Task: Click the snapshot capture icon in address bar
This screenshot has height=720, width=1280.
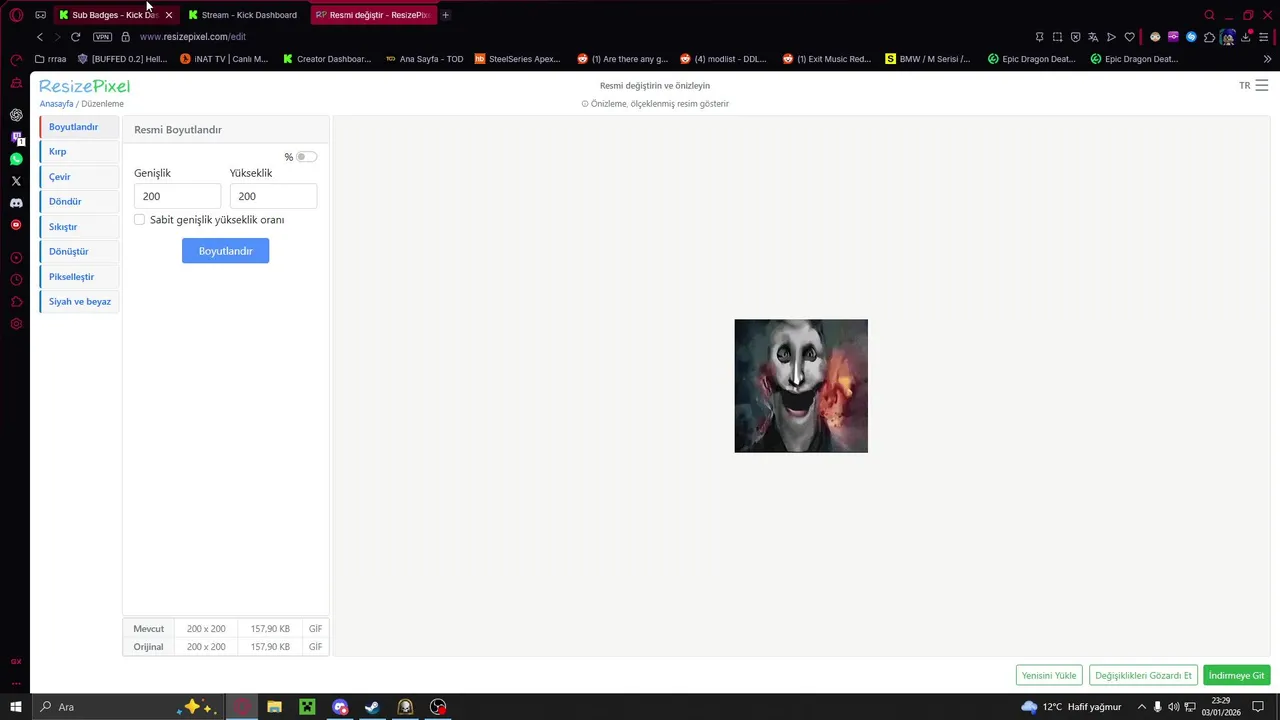Action: tap(1057, 37)
